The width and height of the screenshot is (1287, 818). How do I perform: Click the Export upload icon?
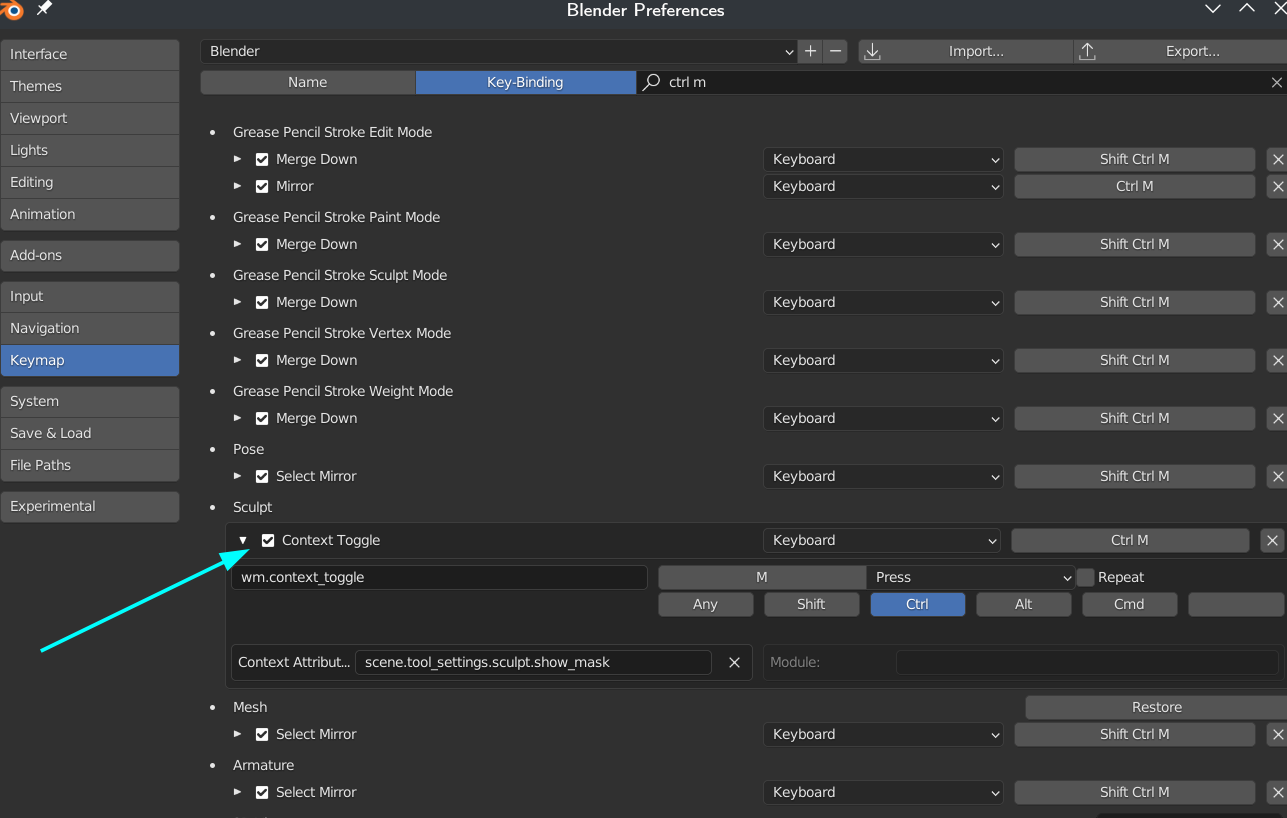point(1087,51)
